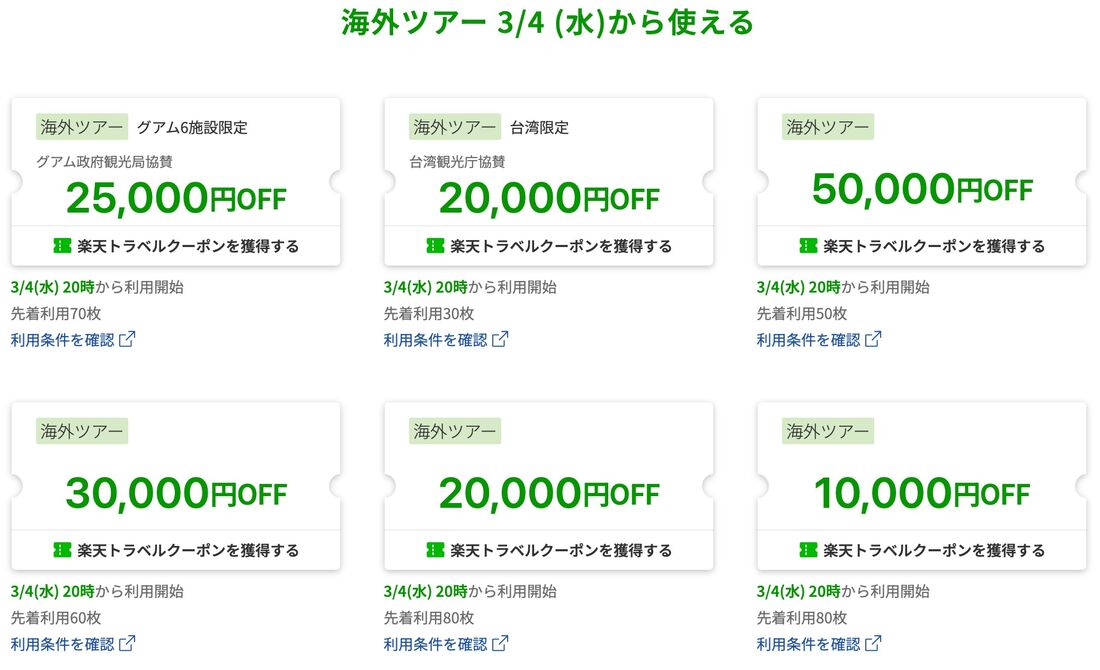Acquire the Taiwan-limited 20,000円OFF coupon
This screenshot has height=670, width=1100.
[548, 245]
